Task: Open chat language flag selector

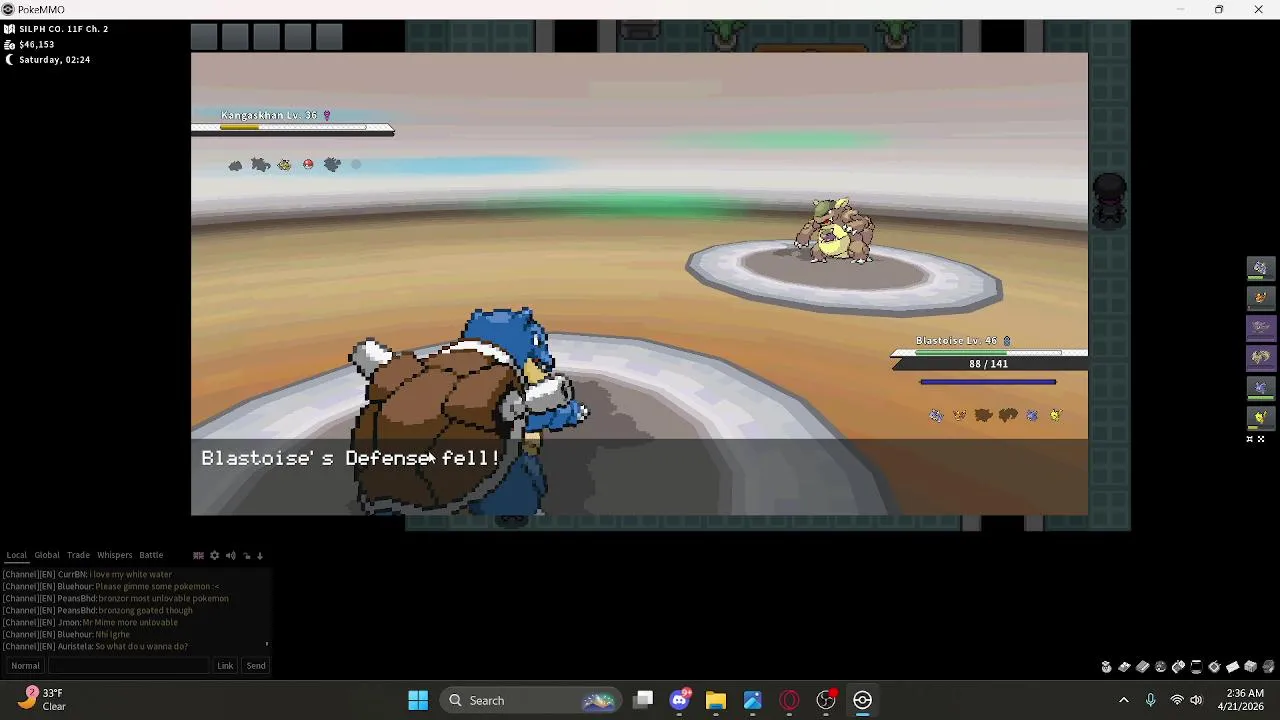Action: 198,555
